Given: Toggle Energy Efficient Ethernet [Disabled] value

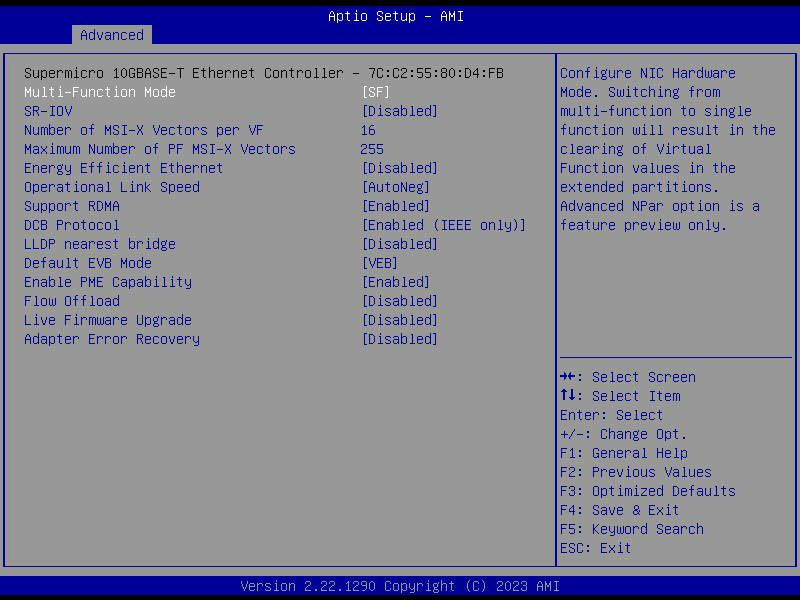Looking at the screenshot, I should pyautogui.click(x=399, y=168).
